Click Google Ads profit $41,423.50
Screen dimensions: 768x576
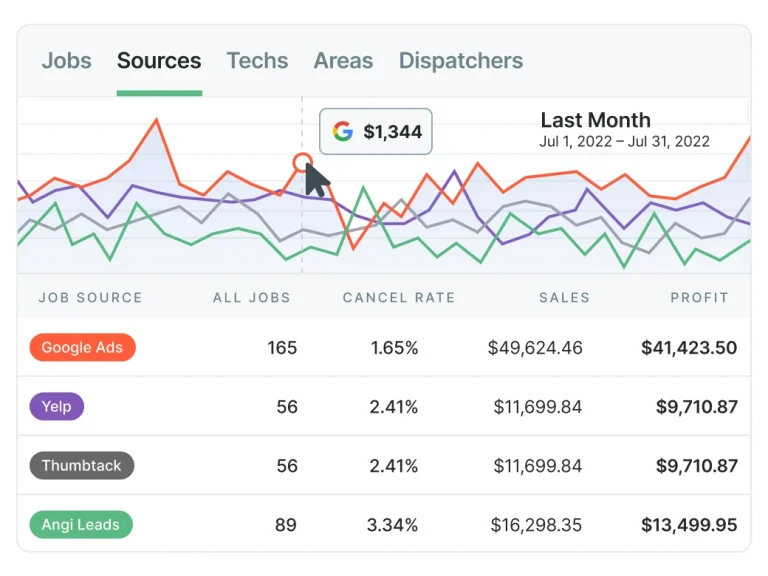click(x=689, y=348)
